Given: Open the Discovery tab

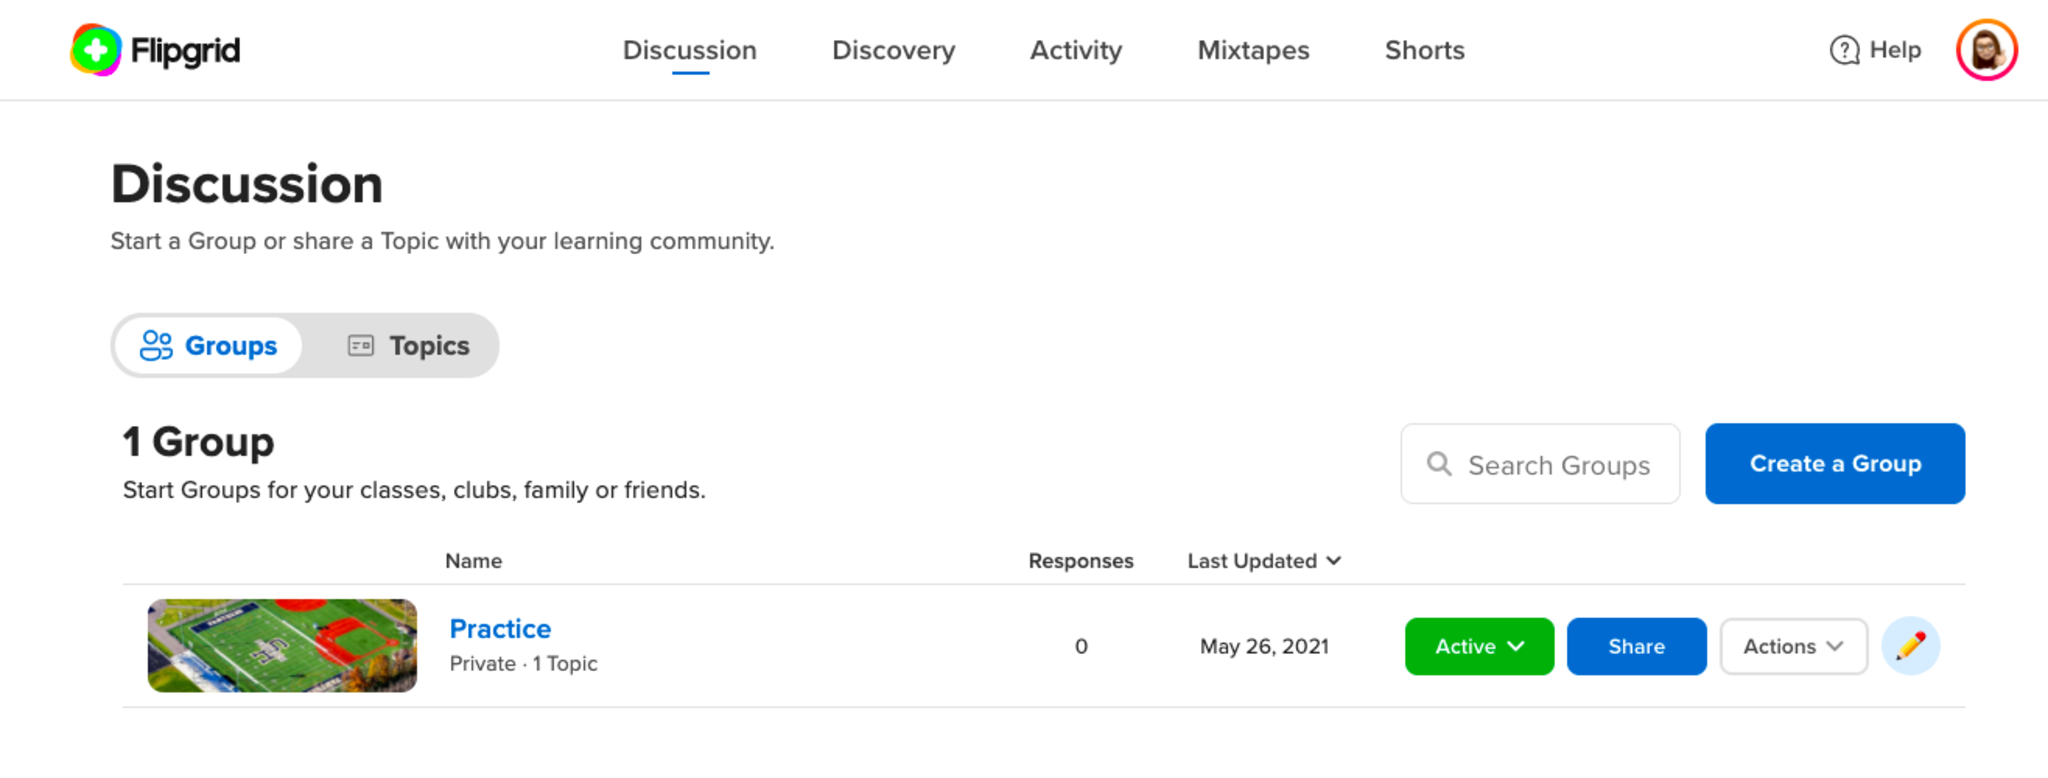Looking at the screenshot, I should [893, 50].
